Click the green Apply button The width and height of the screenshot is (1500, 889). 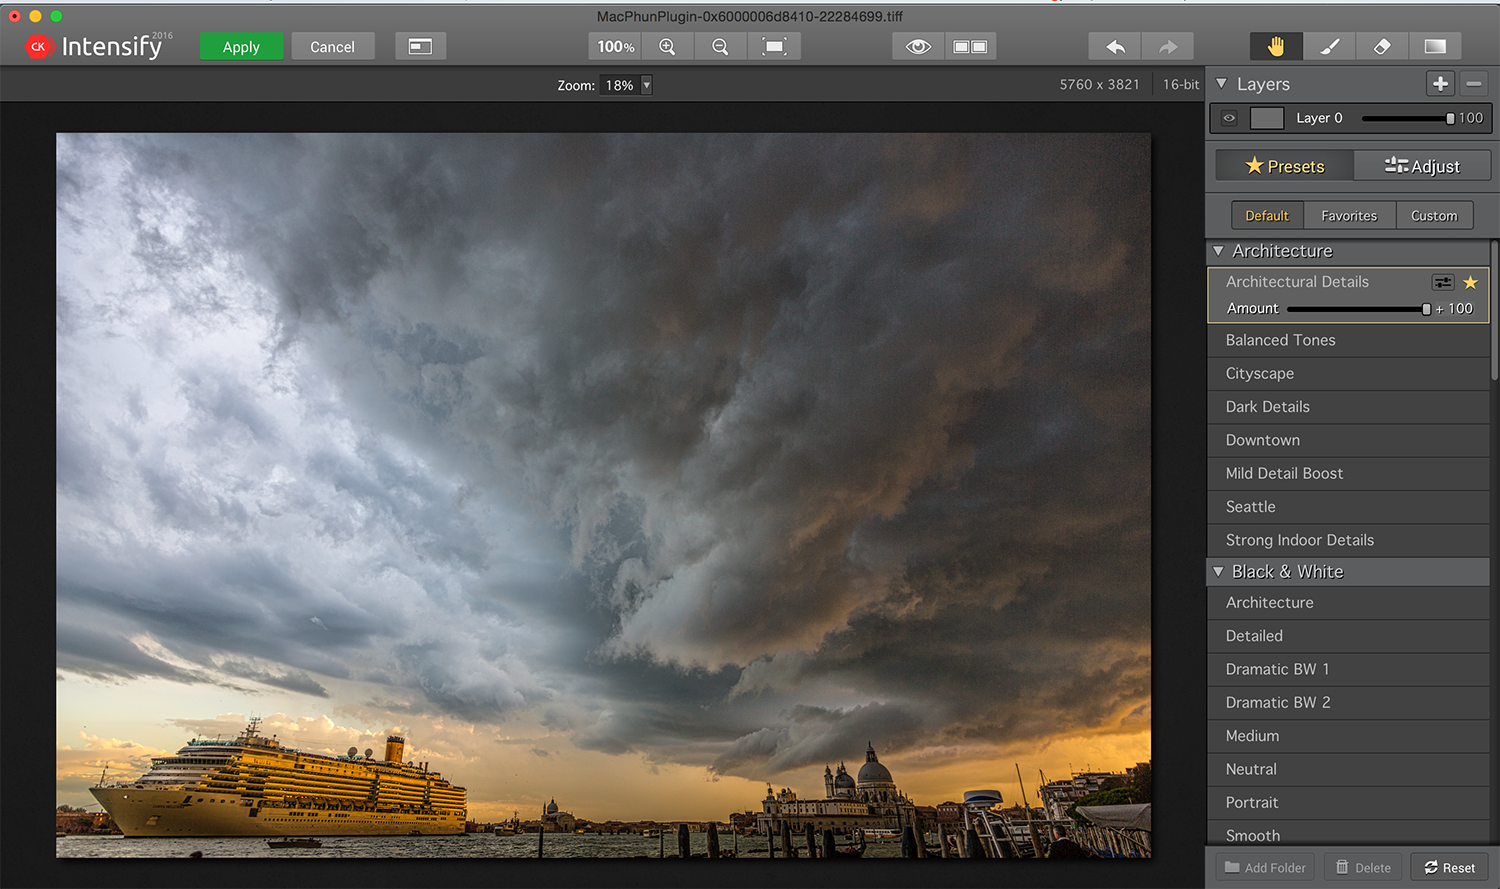[241, 47]
